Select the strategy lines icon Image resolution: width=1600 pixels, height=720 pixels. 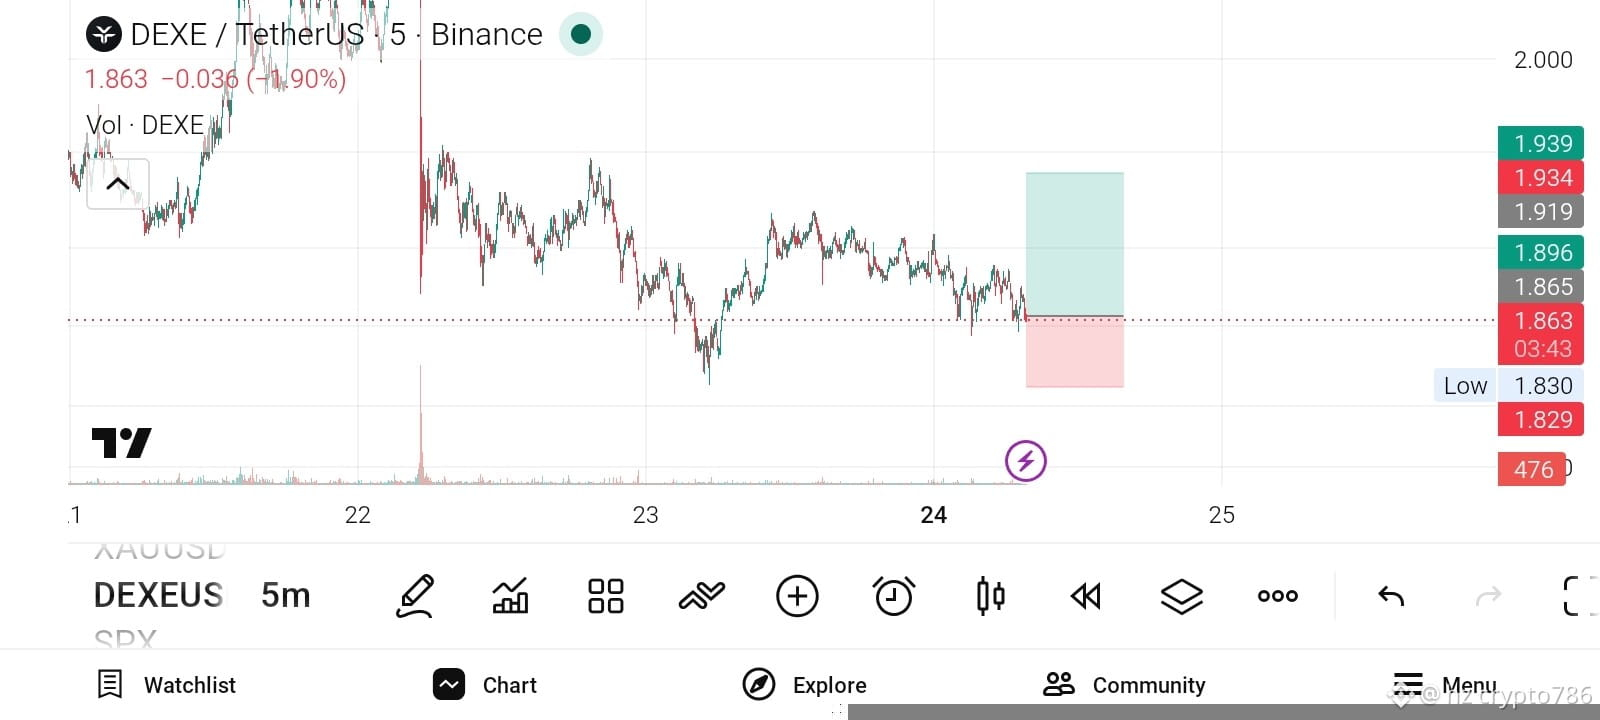click(x=701, y=596)
